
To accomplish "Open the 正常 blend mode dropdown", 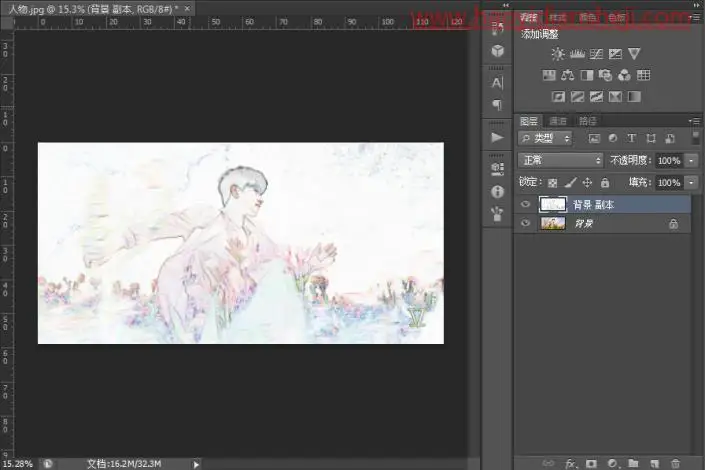I will [561, 160].
